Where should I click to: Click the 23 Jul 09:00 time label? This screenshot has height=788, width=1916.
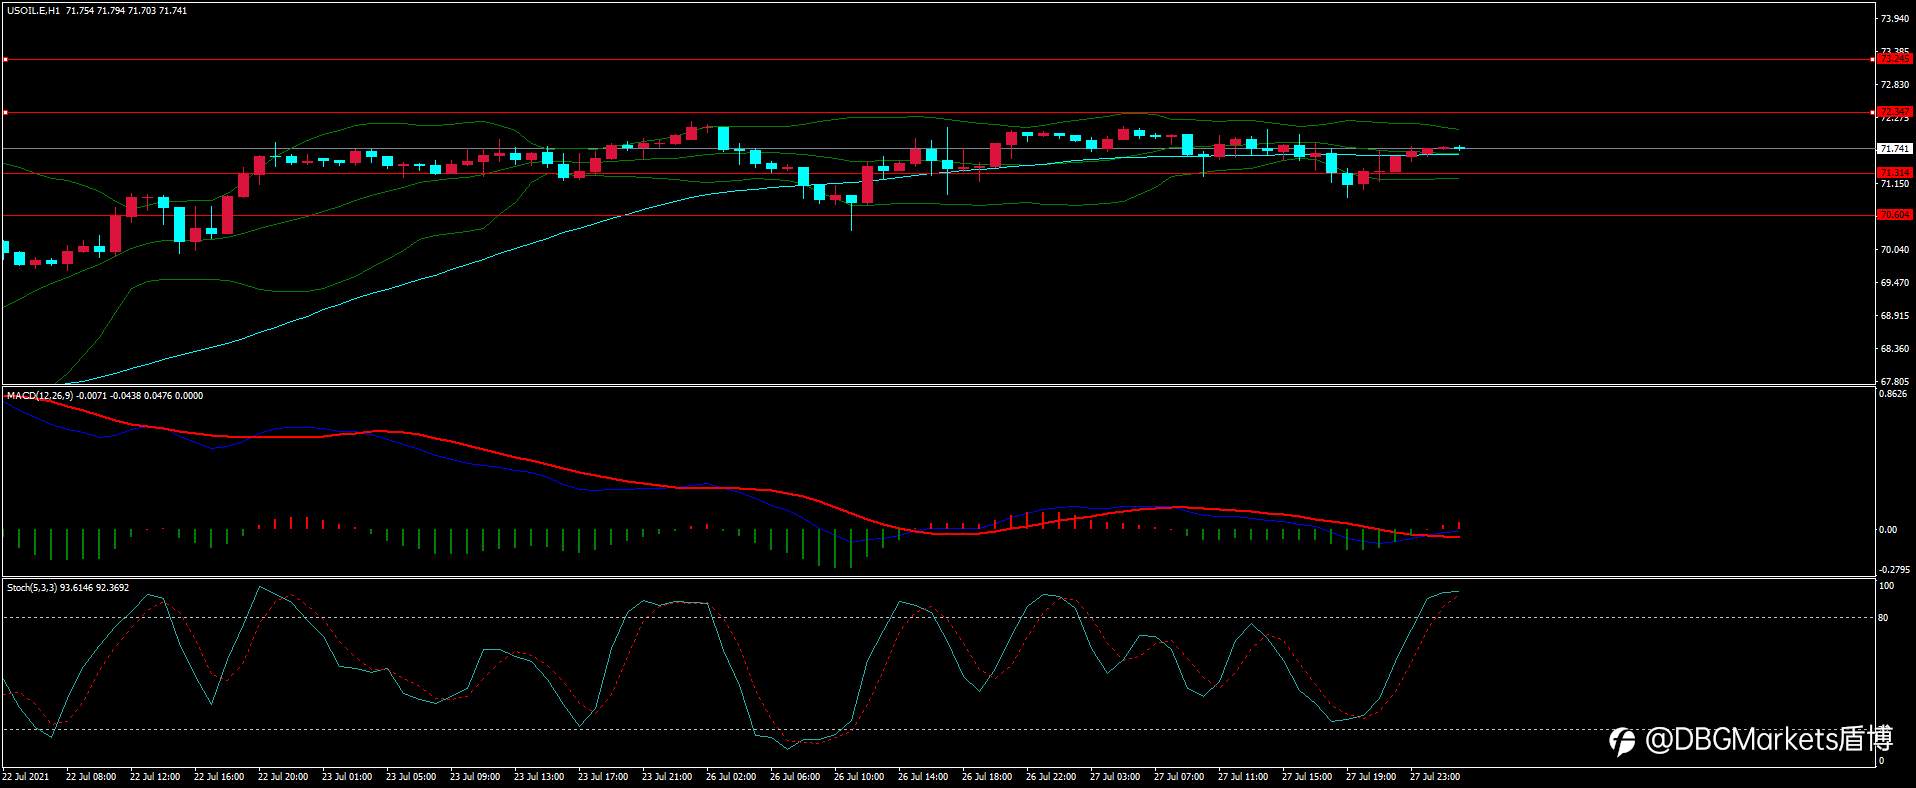coord(475,776)
